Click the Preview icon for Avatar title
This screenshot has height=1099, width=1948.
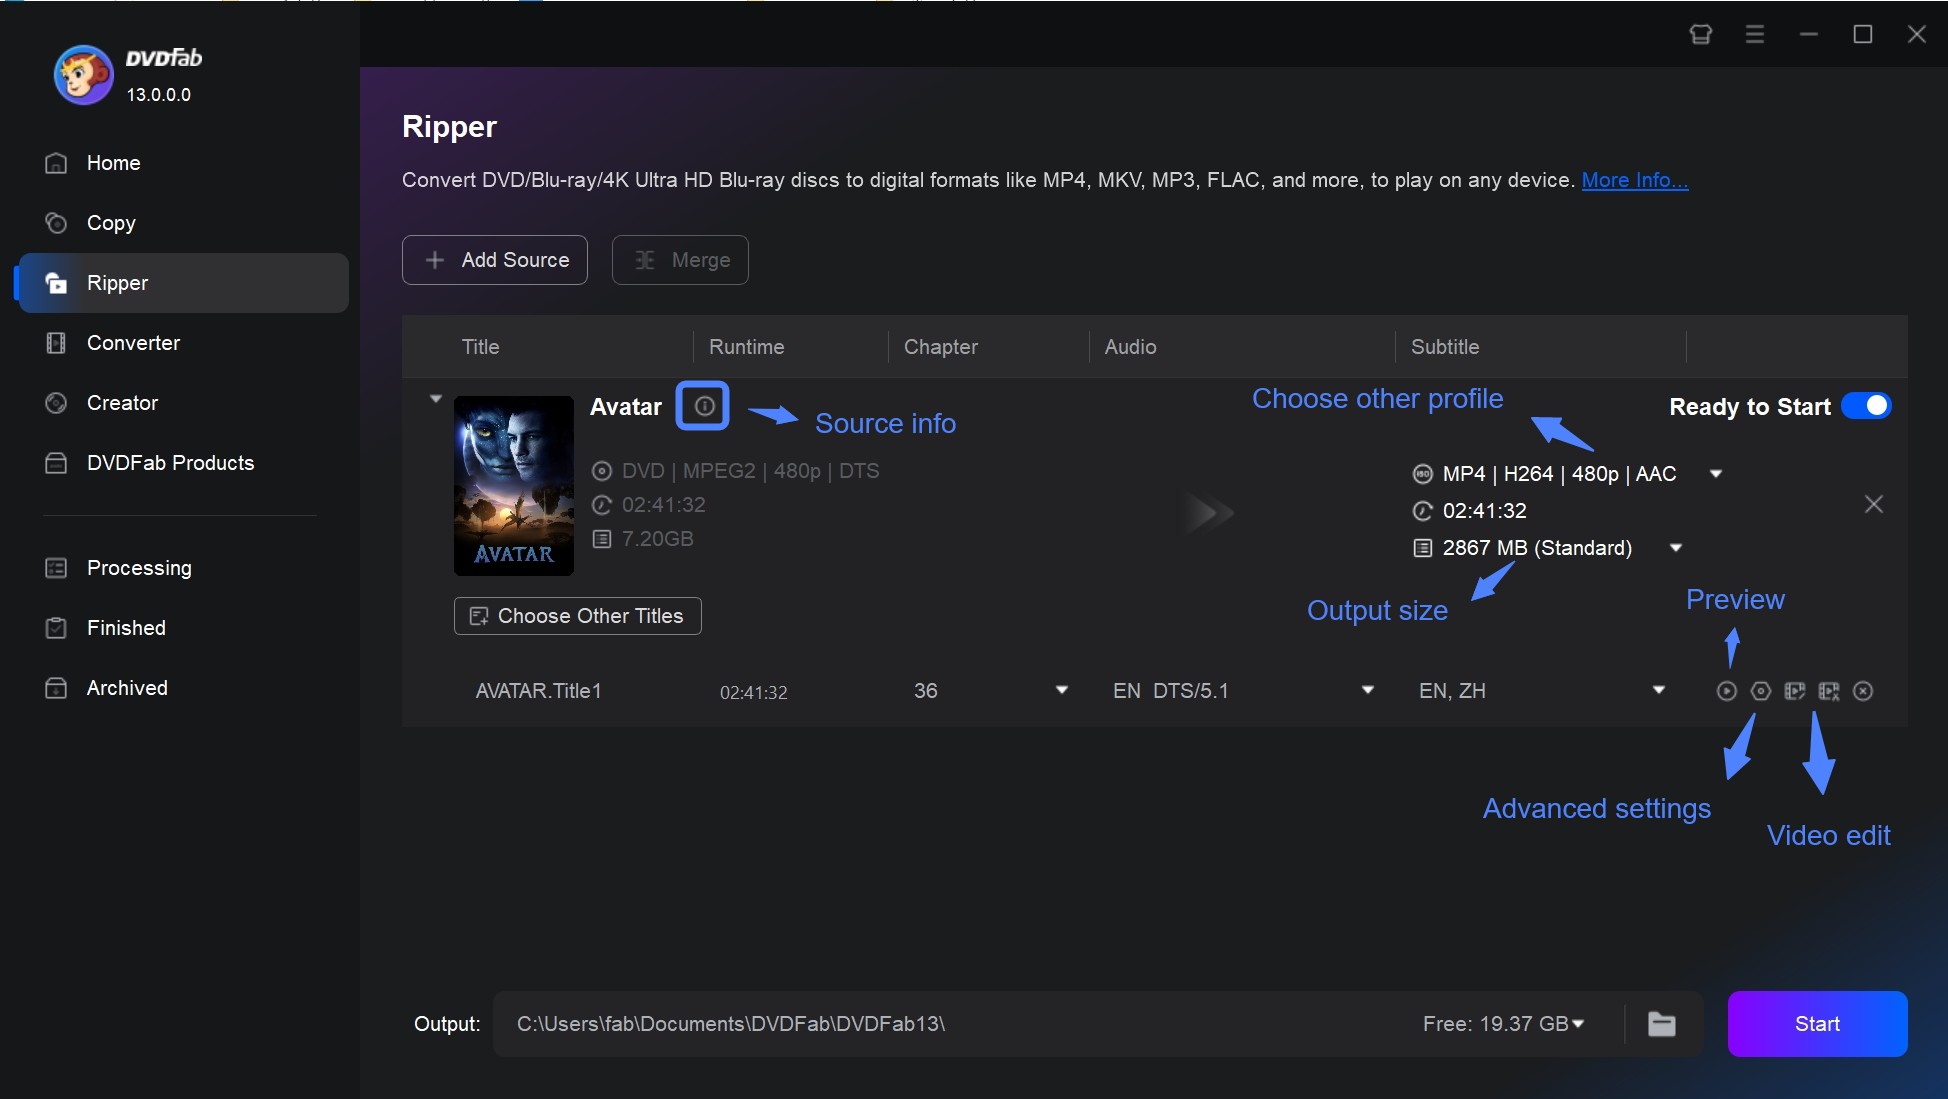[x=1727, y=689]
